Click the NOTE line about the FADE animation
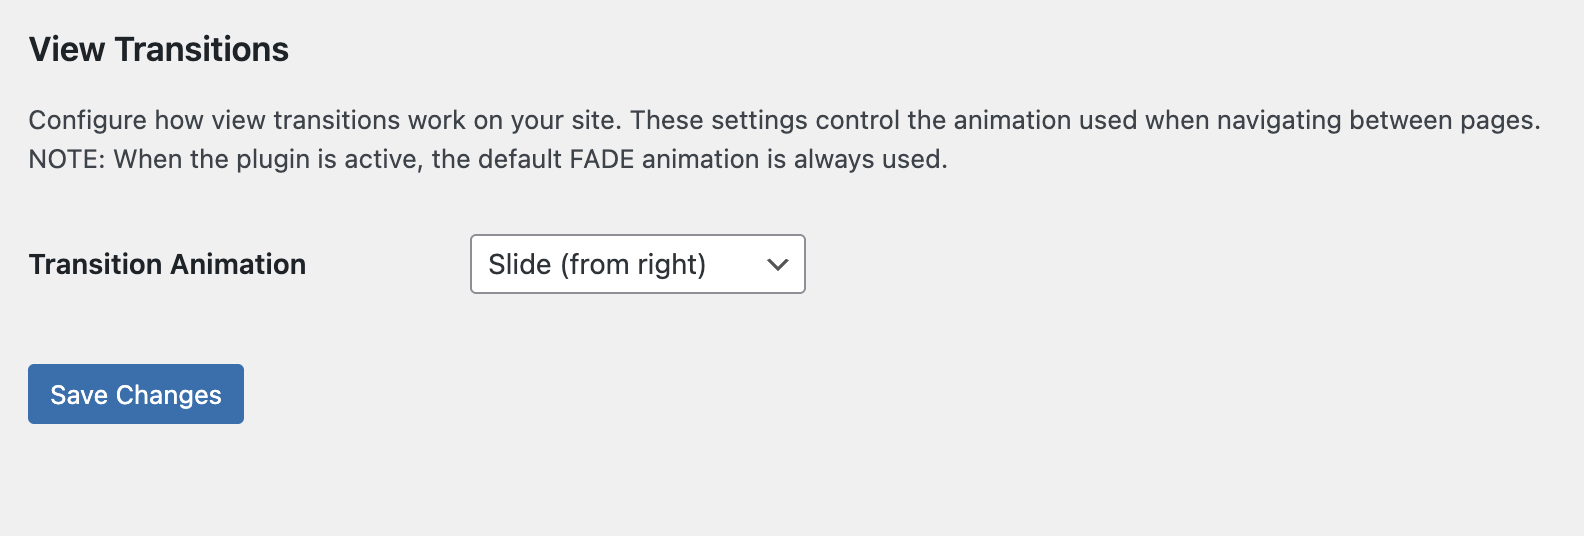The image size is (1584, 536). (487, 159)
